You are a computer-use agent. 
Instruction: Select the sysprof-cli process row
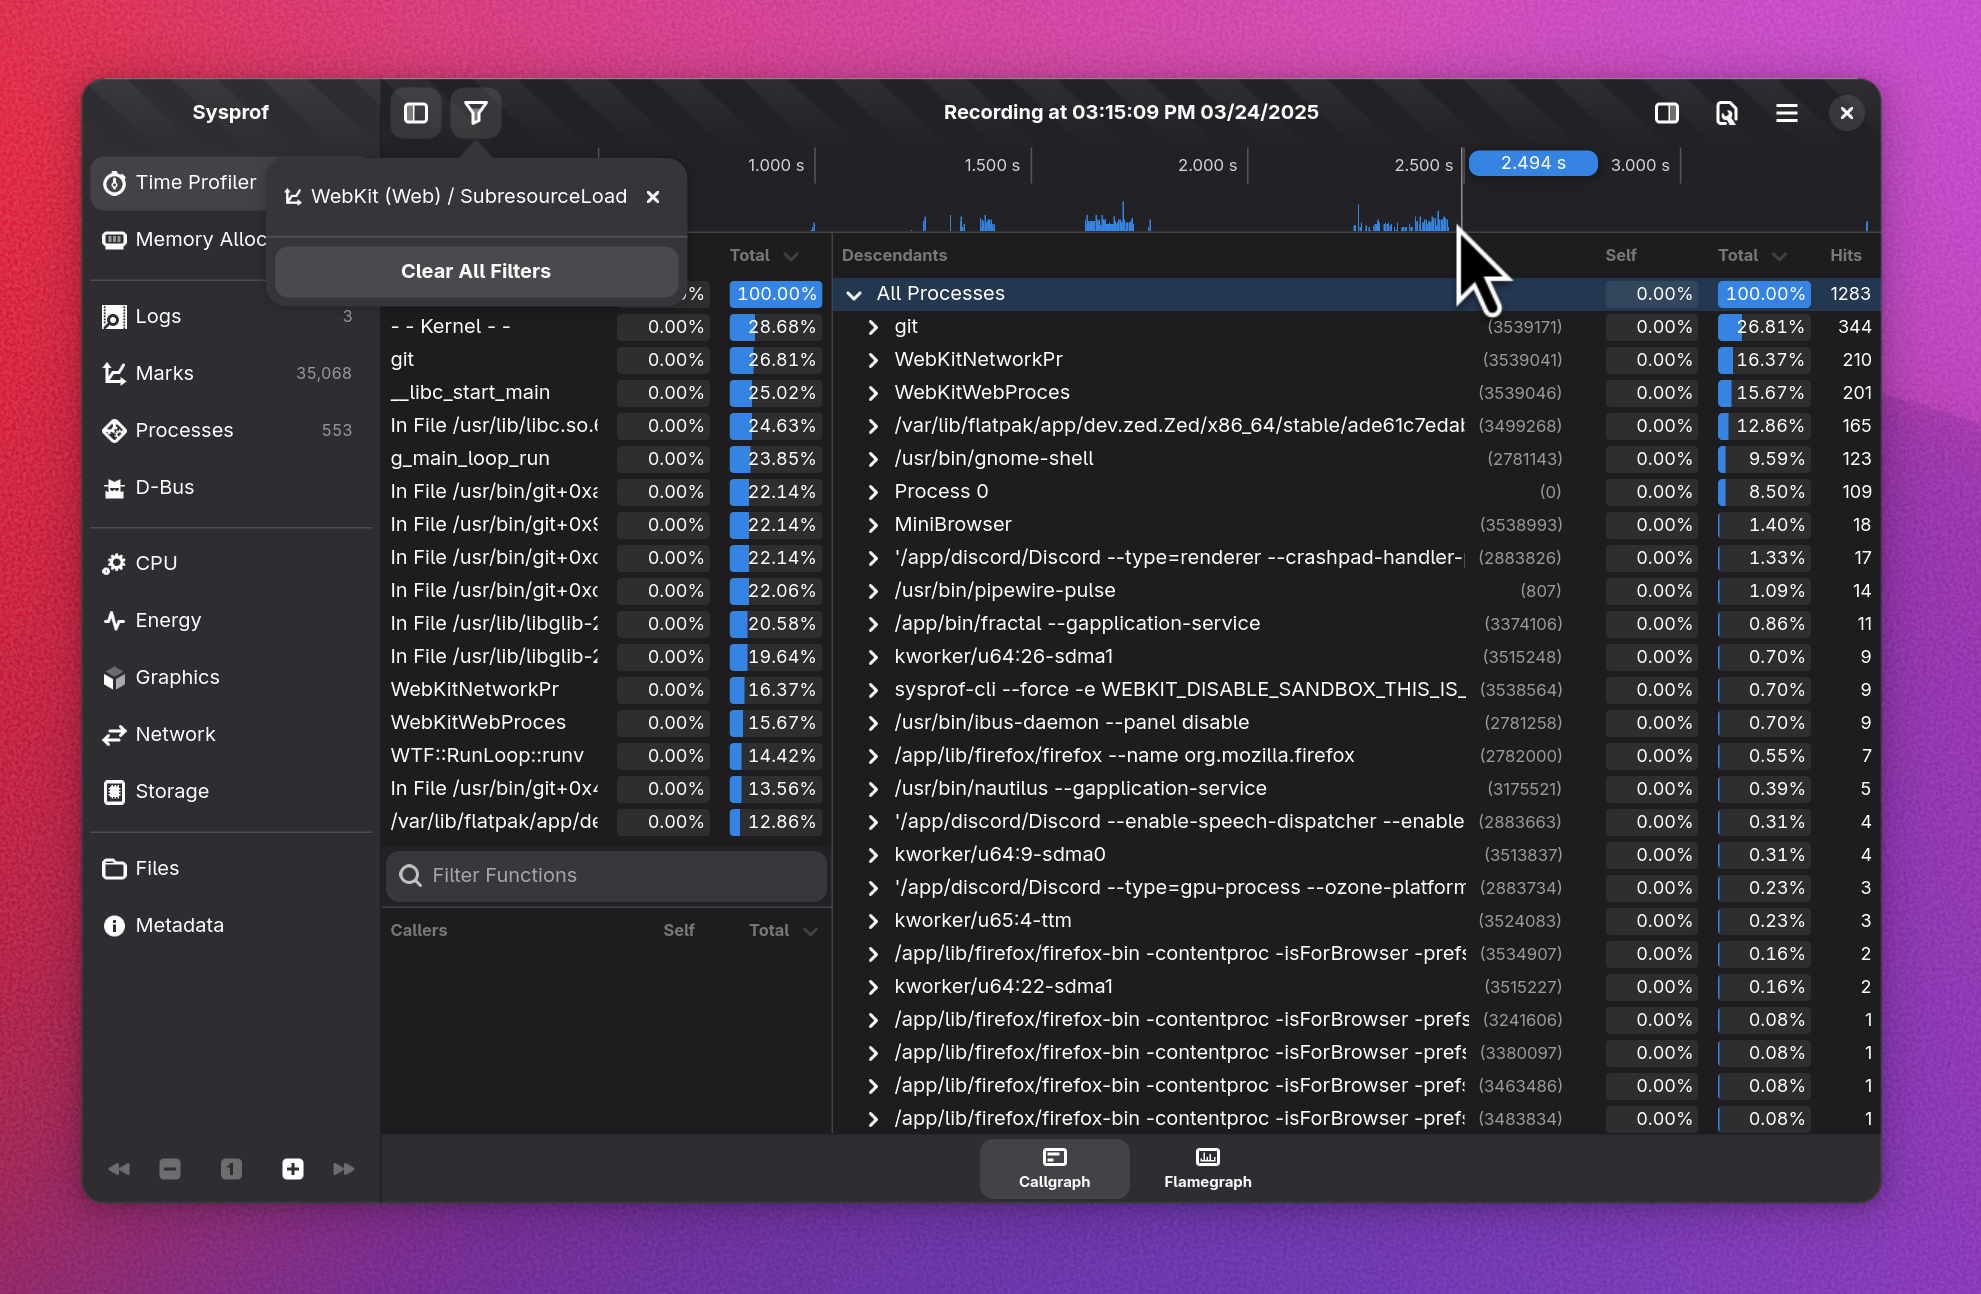1357,690
